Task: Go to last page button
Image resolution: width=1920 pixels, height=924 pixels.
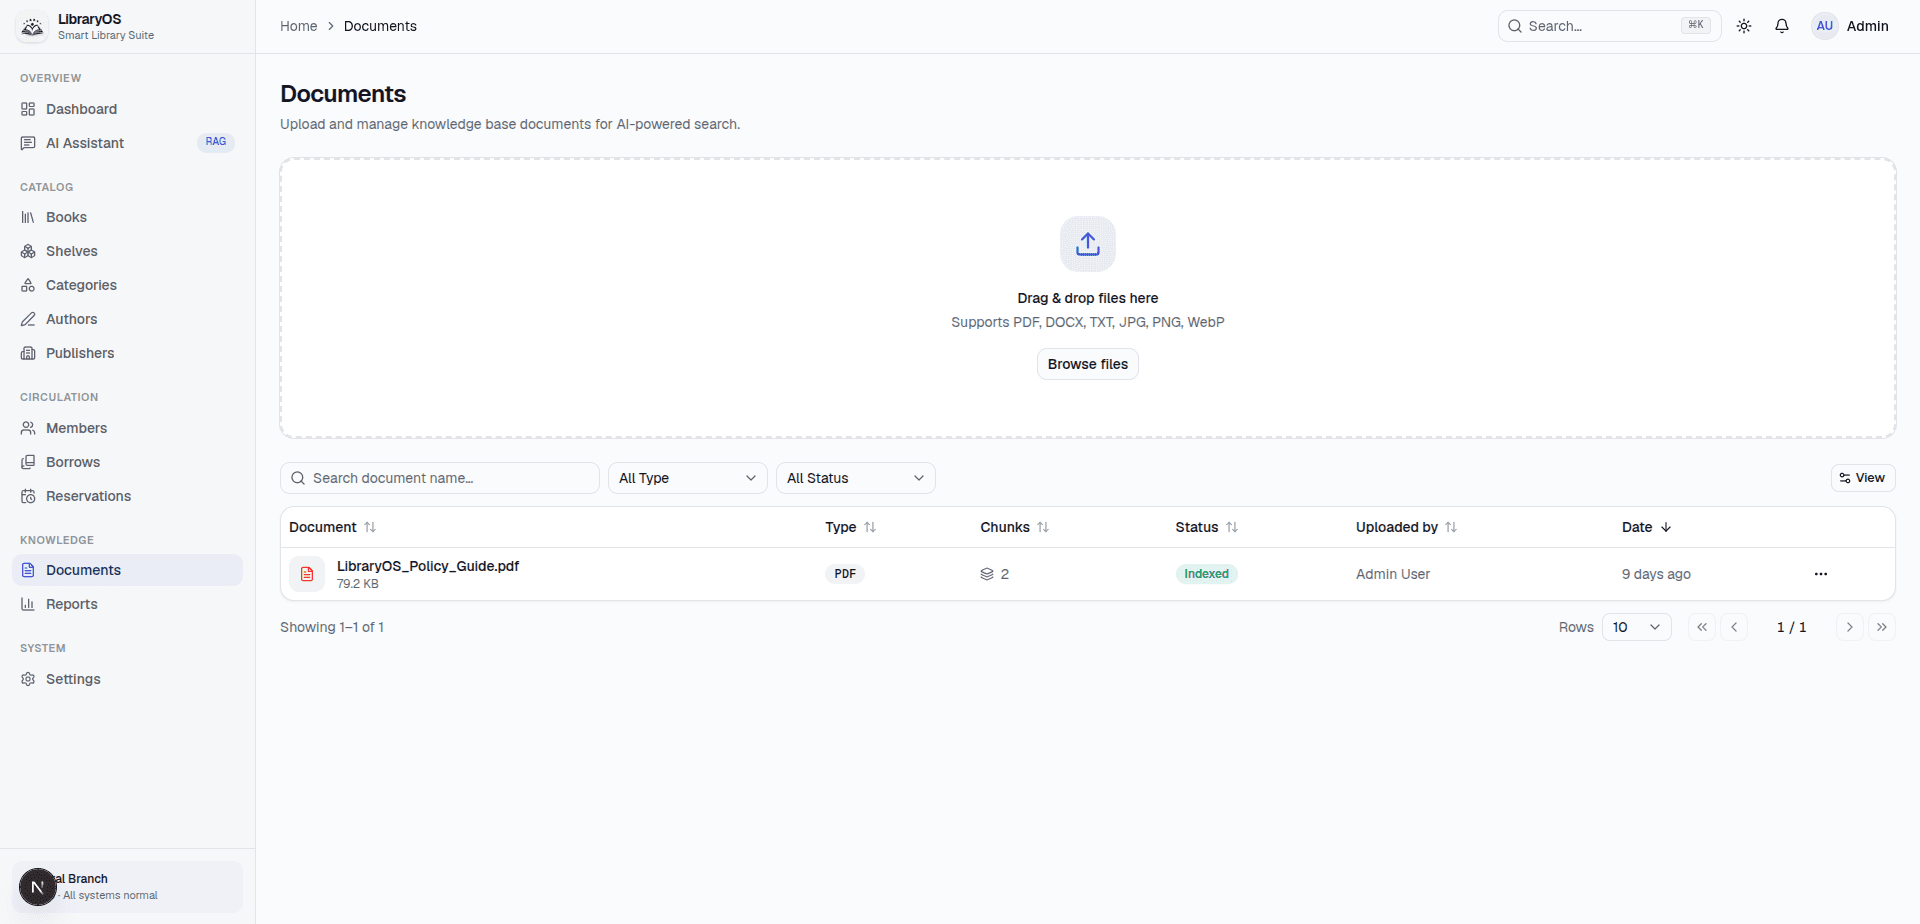Action: click(1882, 627)
